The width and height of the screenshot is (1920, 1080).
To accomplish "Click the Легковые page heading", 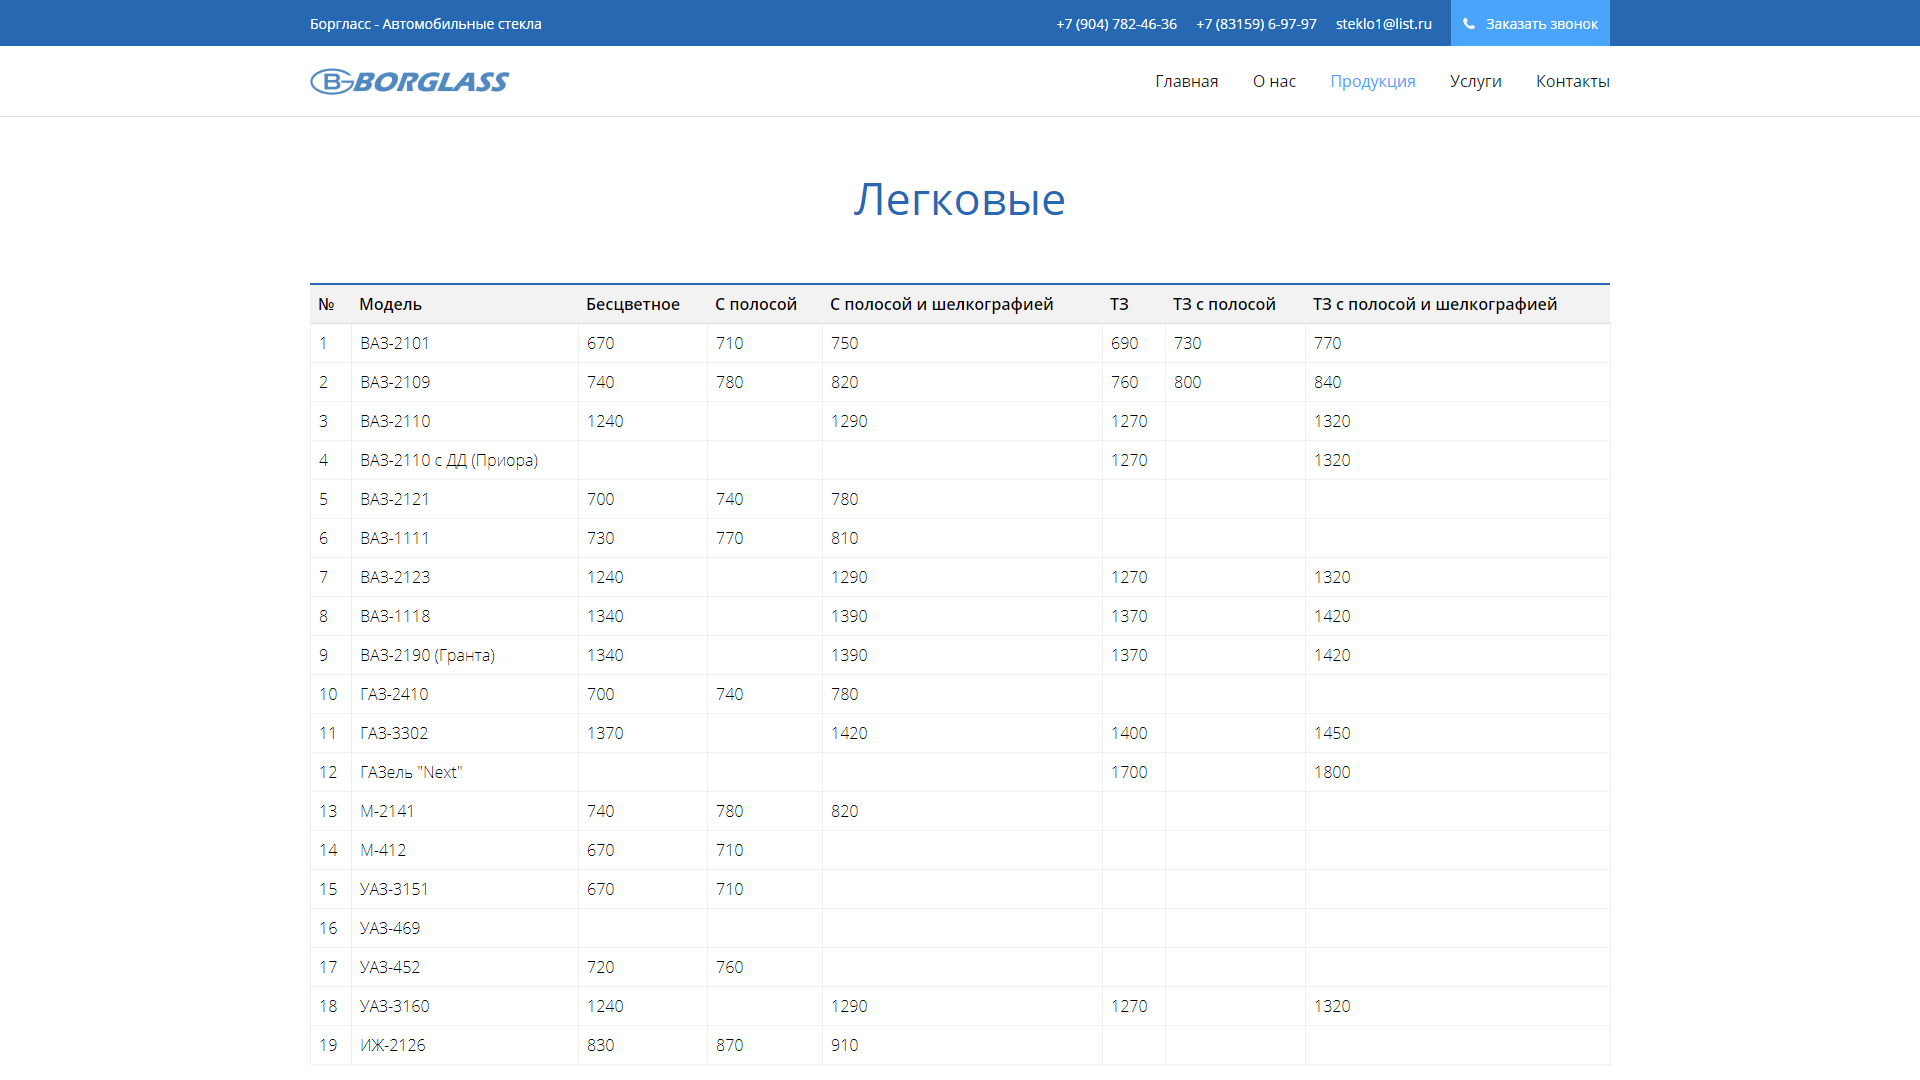I will pos(959,199).
